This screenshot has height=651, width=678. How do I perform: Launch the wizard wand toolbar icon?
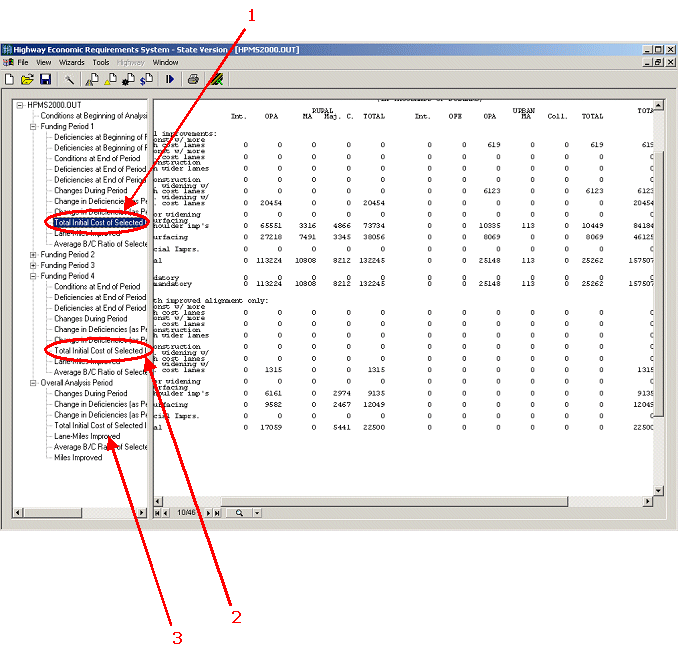point(69,80)
